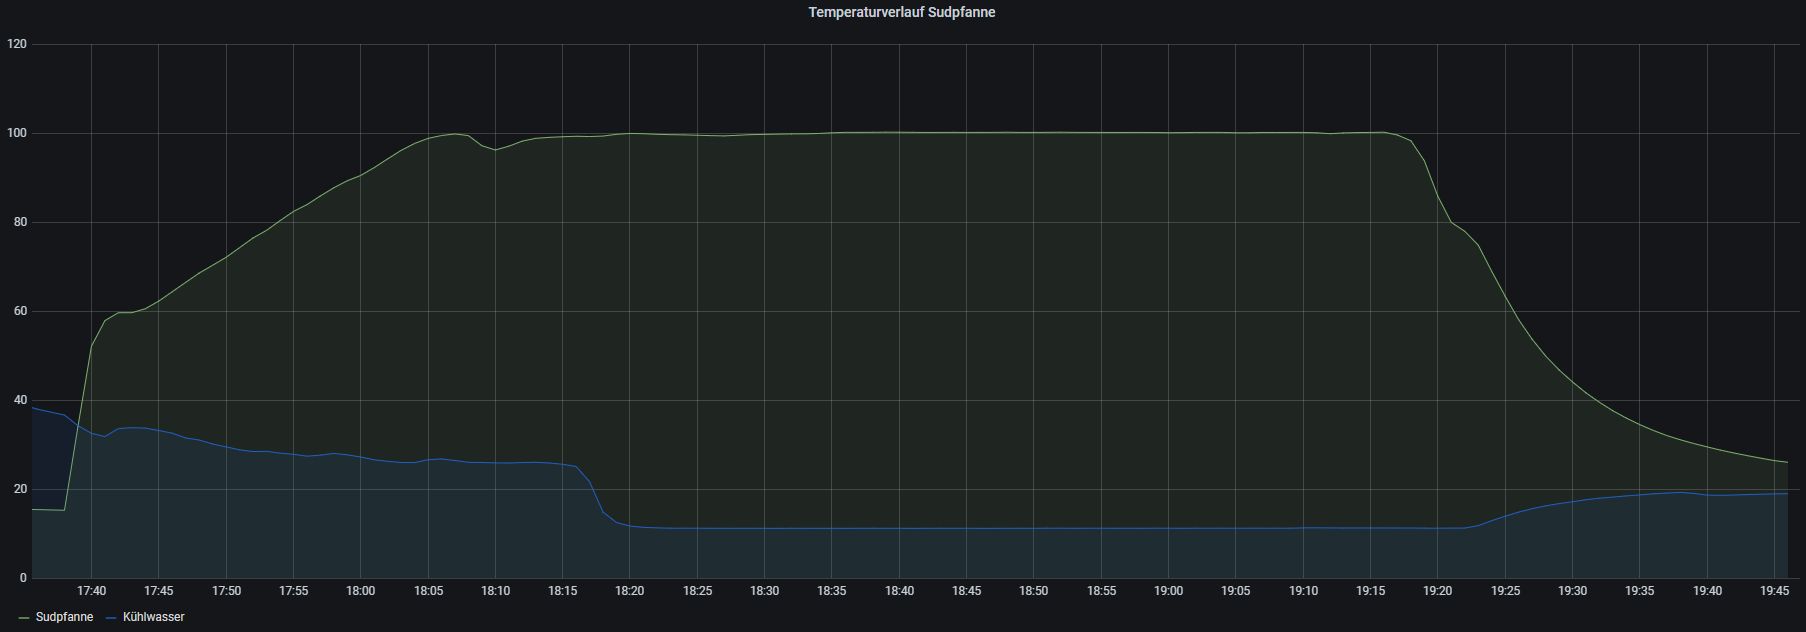This screenshot has width=1806, height=632.
Task: Click the Sudpfanne line end at the right edge
Action: pyautogui.click(x=1786, y=462)
